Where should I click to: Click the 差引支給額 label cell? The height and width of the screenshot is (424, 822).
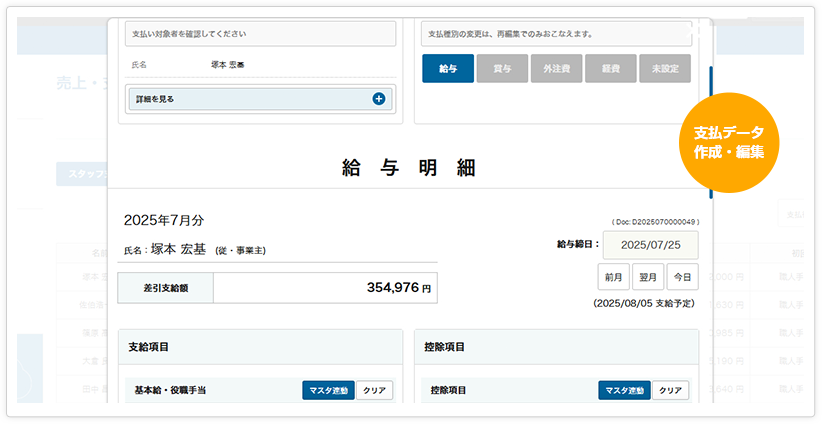tap(166, 288)
